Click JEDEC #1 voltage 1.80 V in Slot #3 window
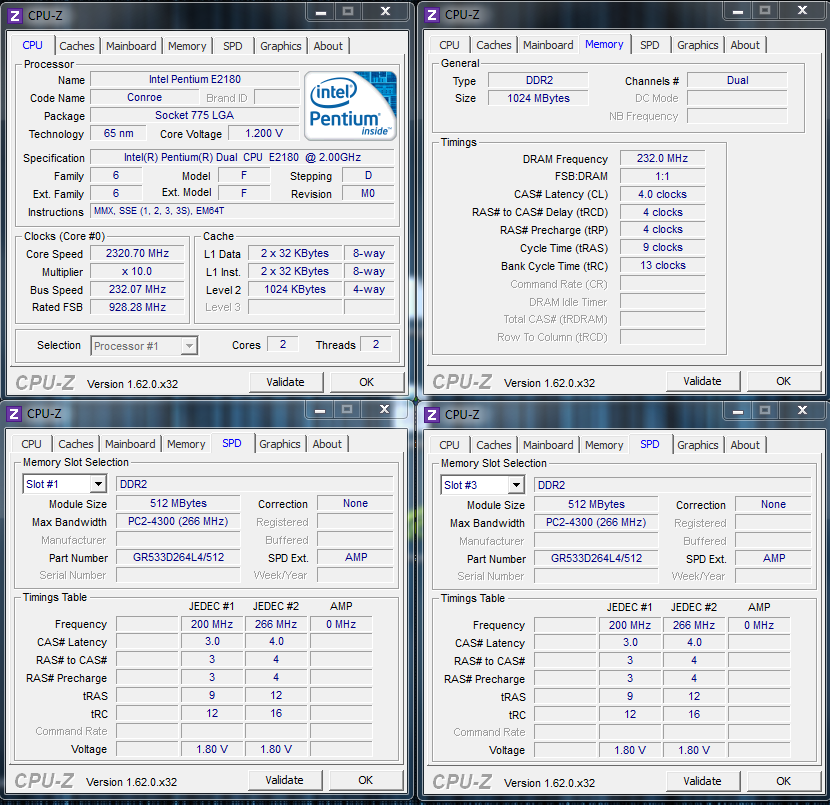 [630, 750]
